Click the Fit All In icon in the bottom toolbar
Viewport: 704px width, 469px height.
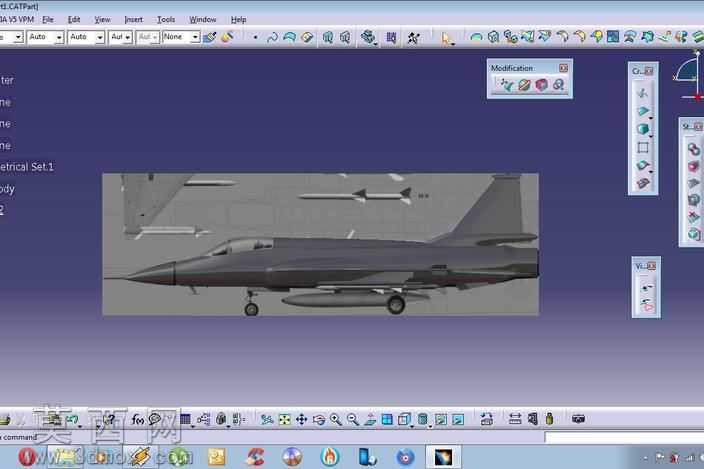tap(285, 420)
